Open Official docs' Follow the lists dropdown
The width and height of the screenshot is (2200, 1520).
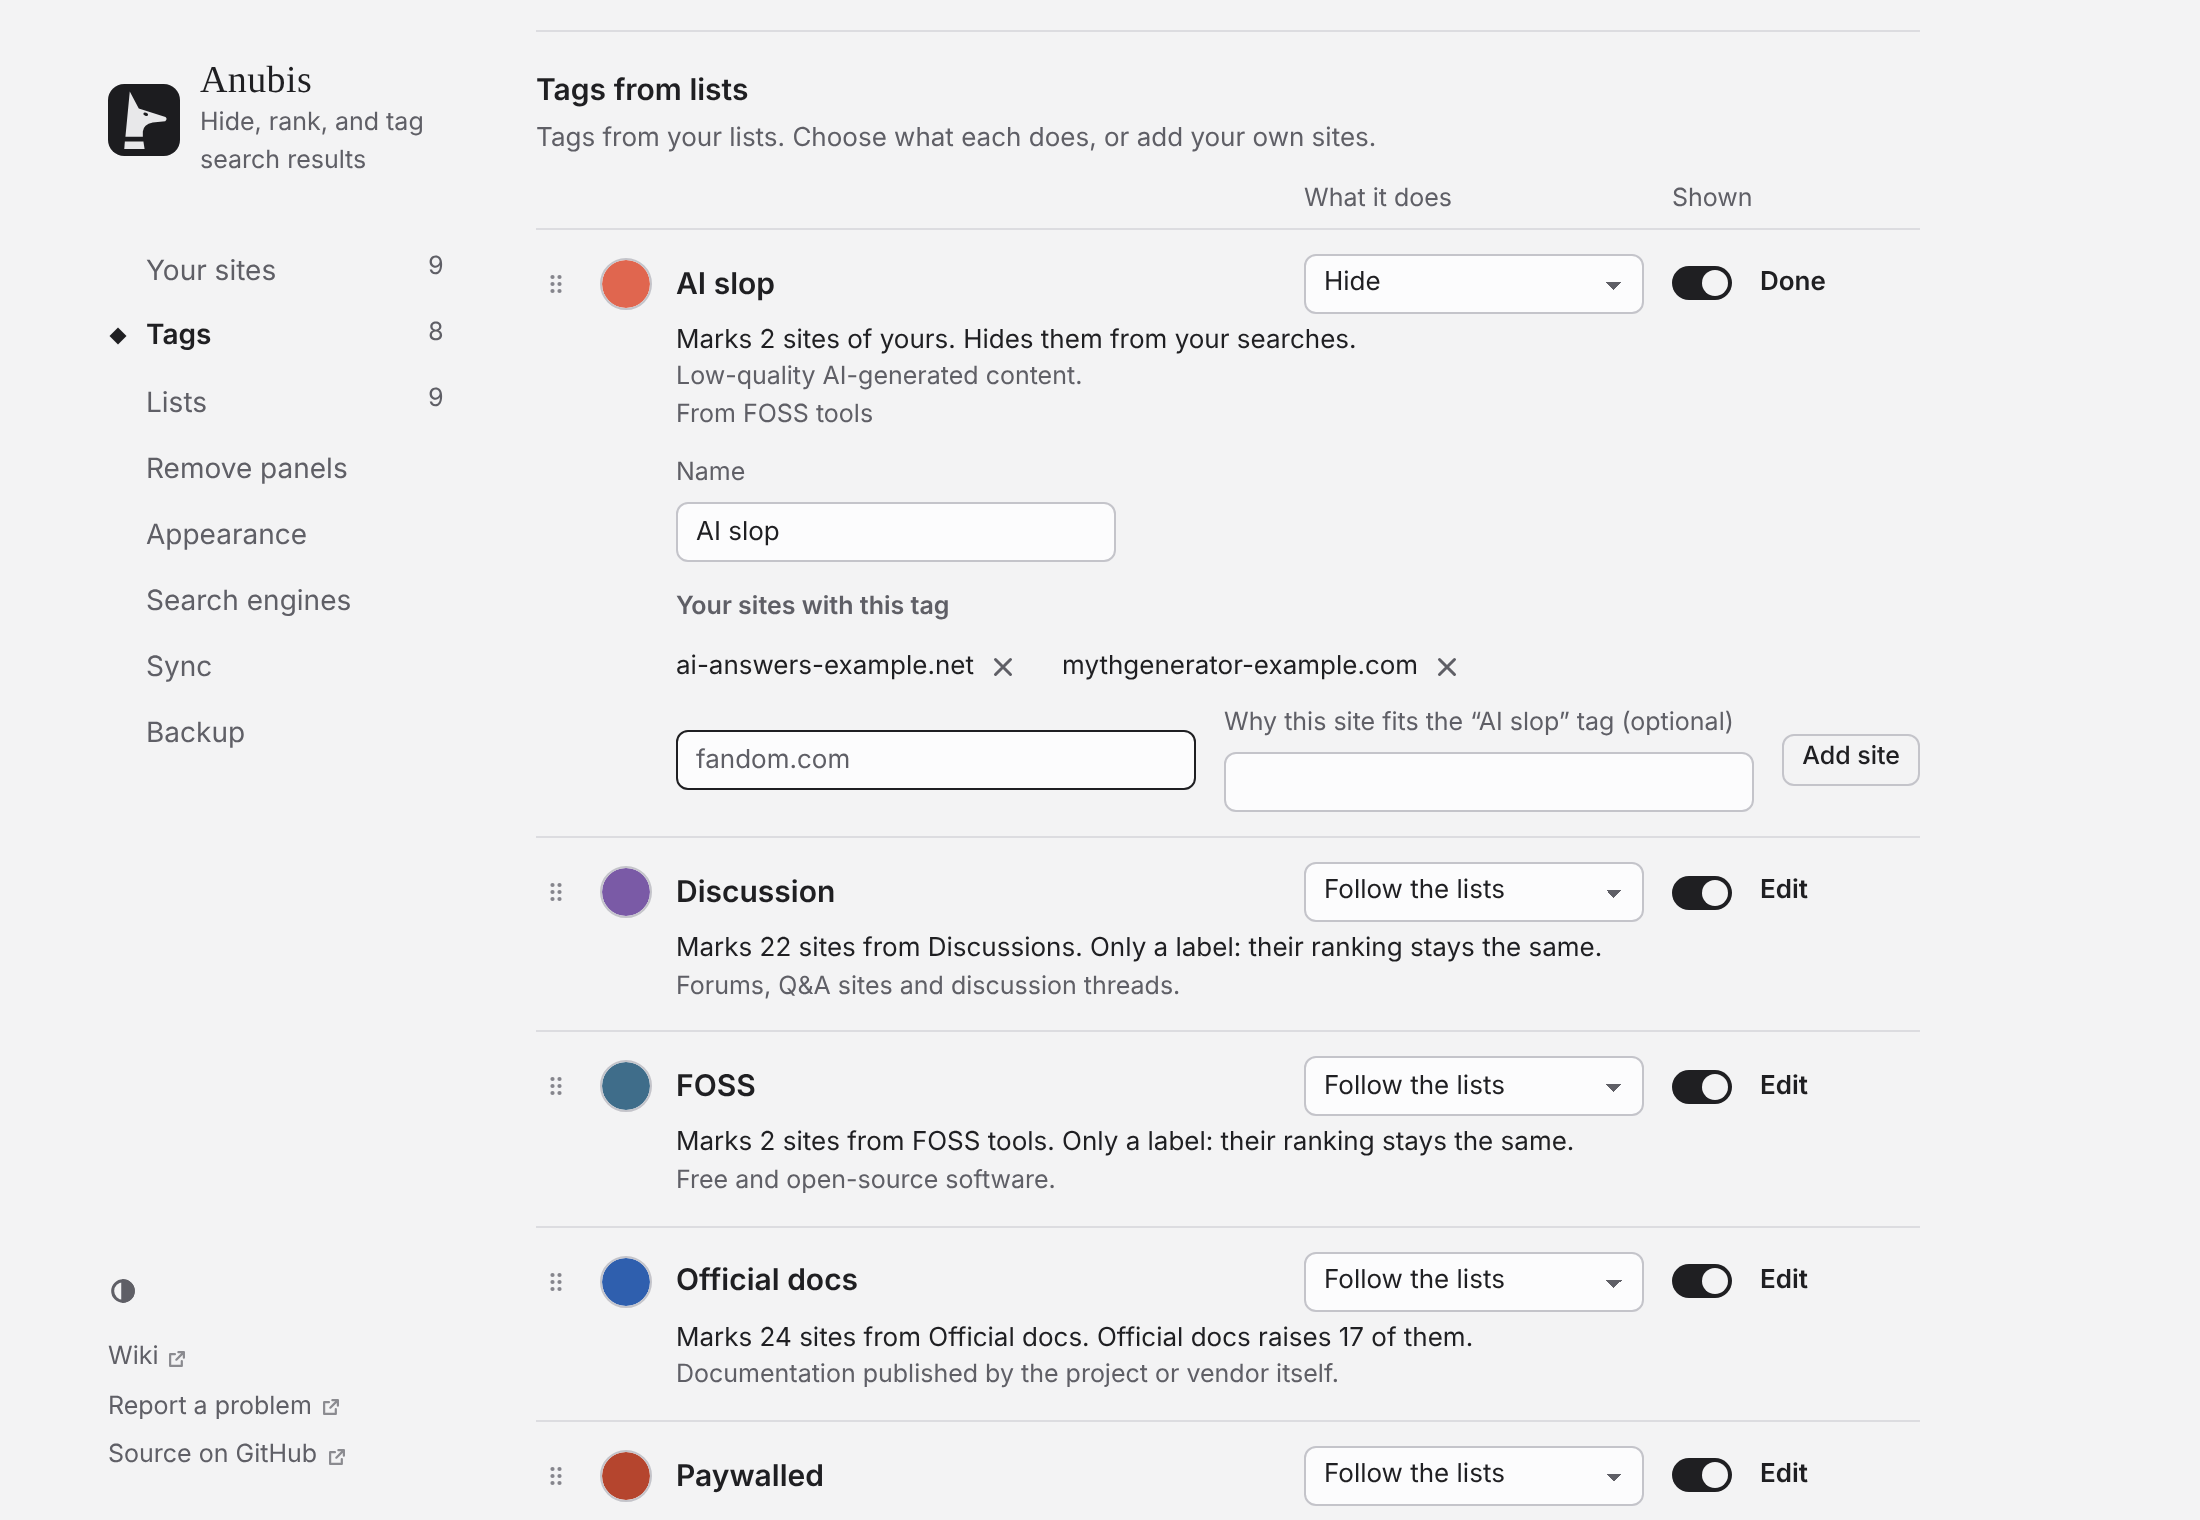1473,1282
